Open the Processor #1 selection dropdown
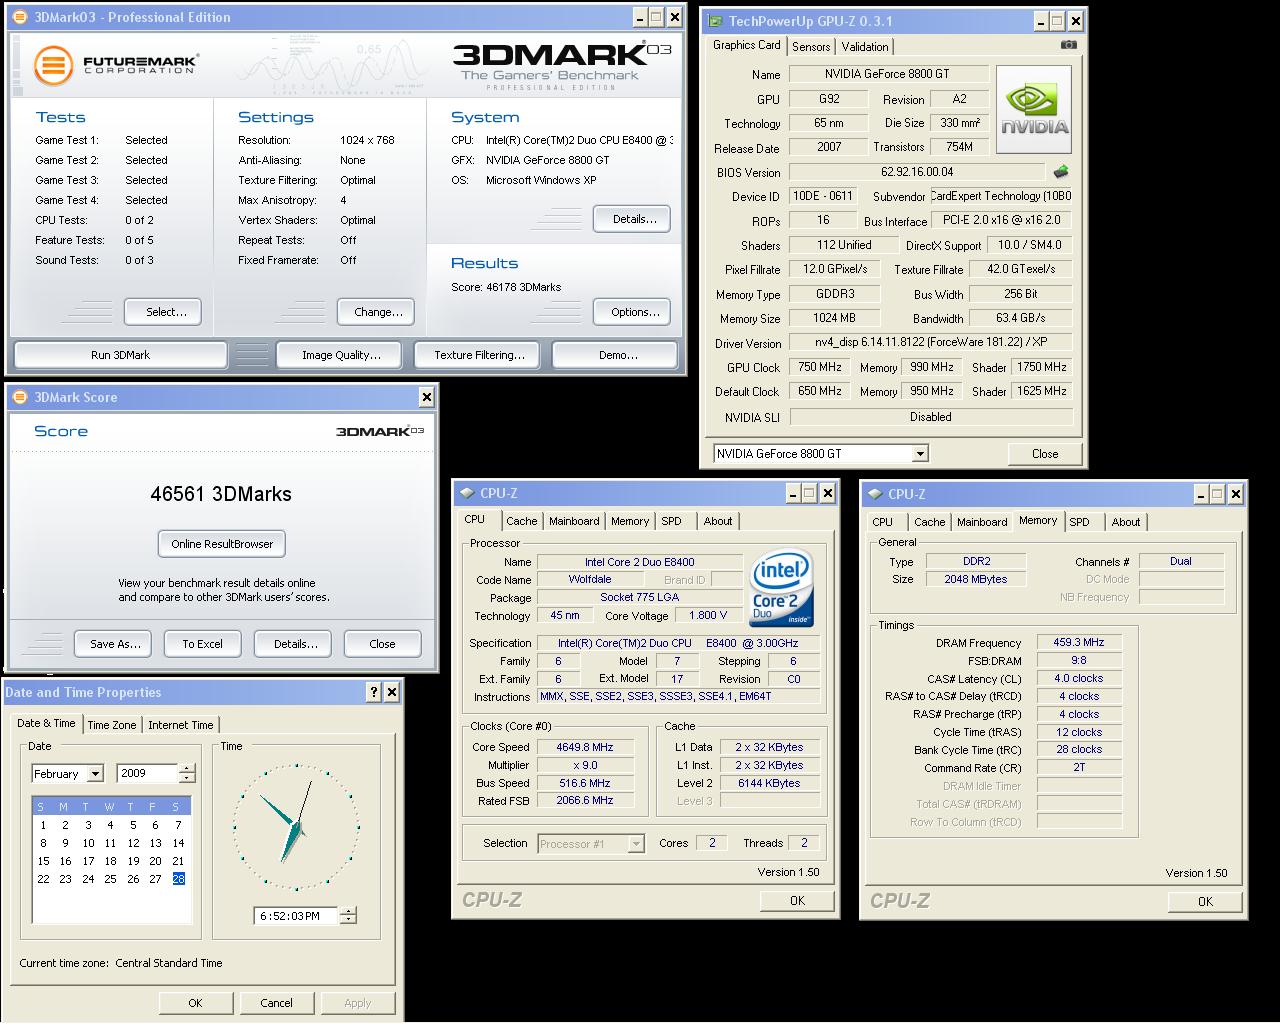Image resolution: width=1280 pixels, height=1024 pixels. pos(636,844)
